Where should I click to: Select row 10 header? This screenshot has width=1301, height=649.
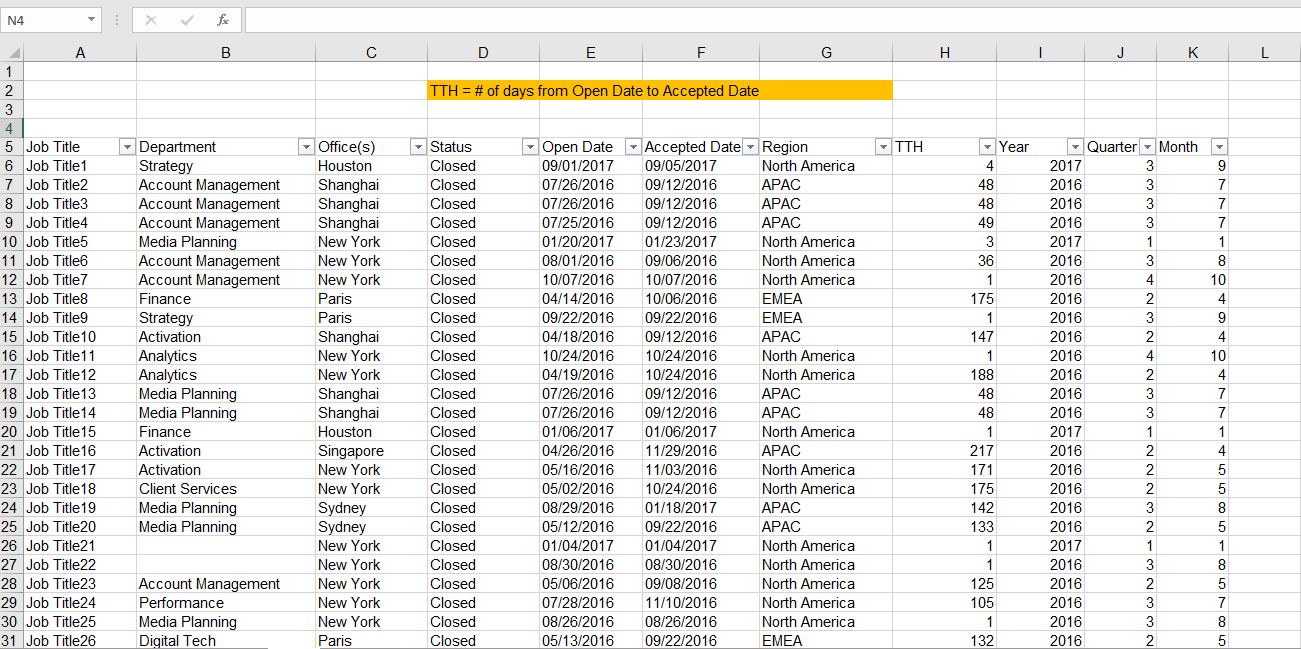[11, 242]
